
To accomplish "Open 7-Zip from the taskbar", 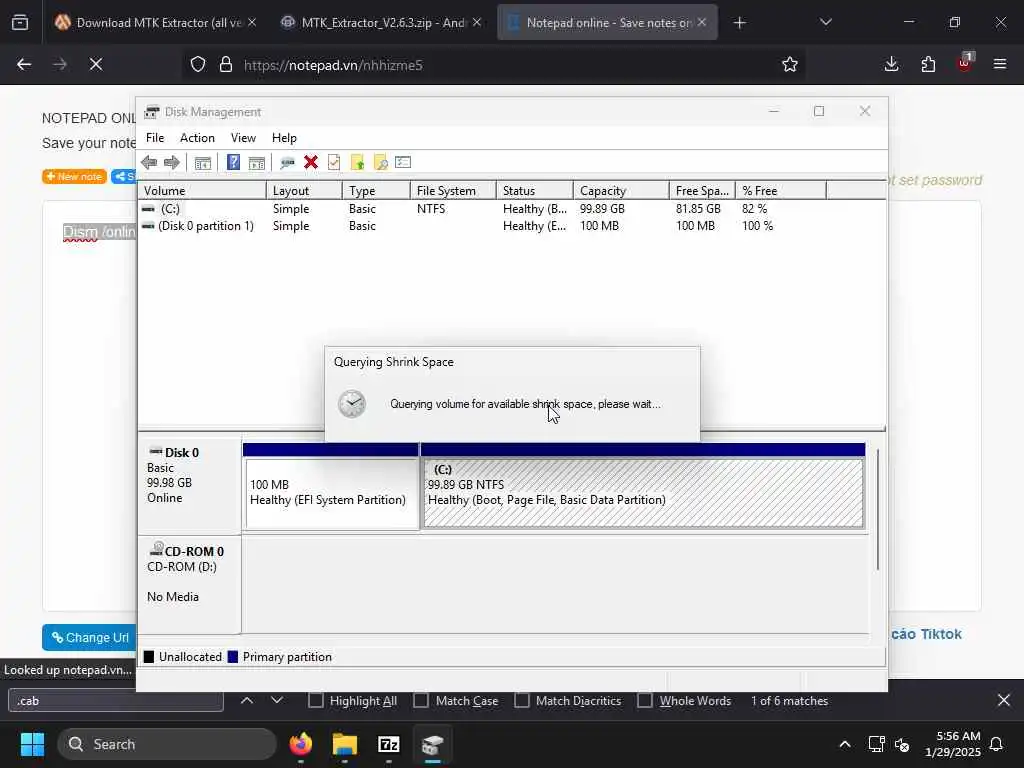I will point(389,744).
